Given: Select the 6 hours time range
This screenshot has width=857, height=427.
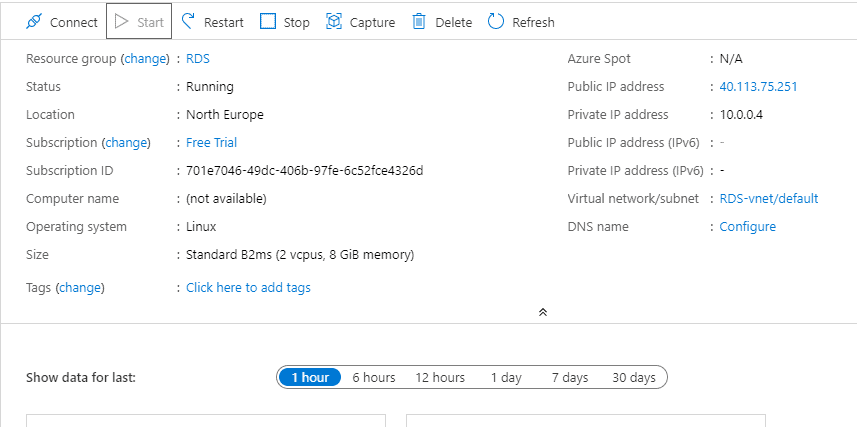Looking at the screenshot, I should click(374, 377).
